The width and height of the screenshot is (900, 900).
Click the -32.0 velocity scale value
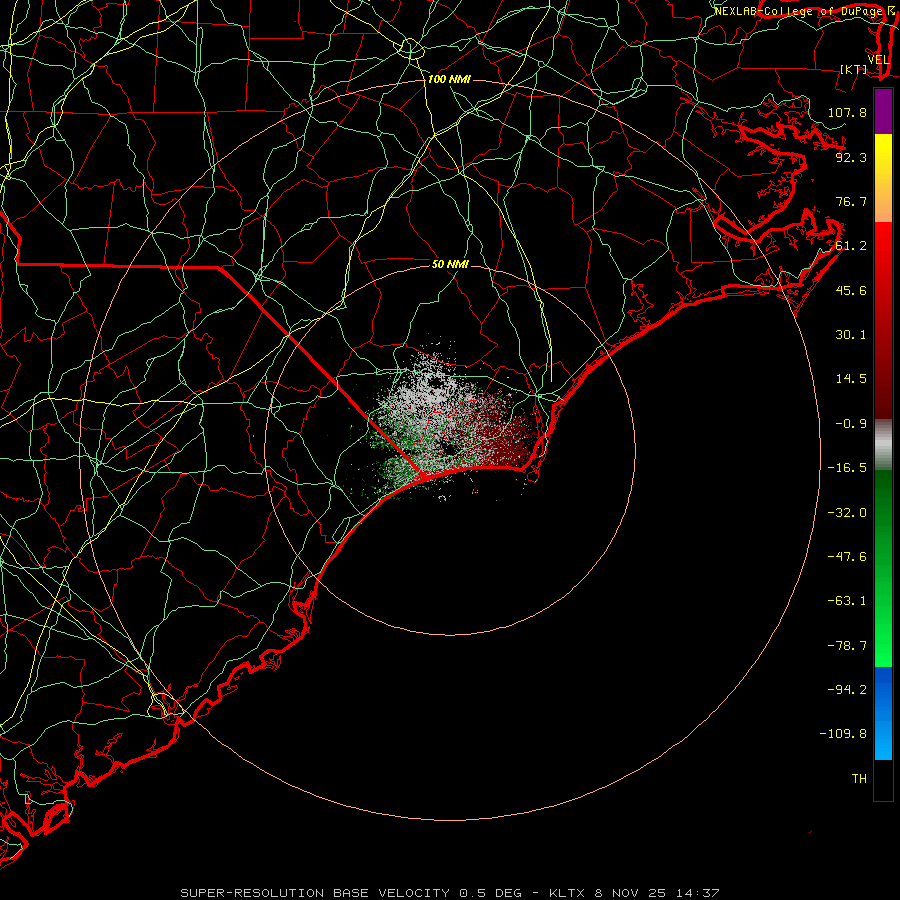pyautogui.click(x=847, y=513)
